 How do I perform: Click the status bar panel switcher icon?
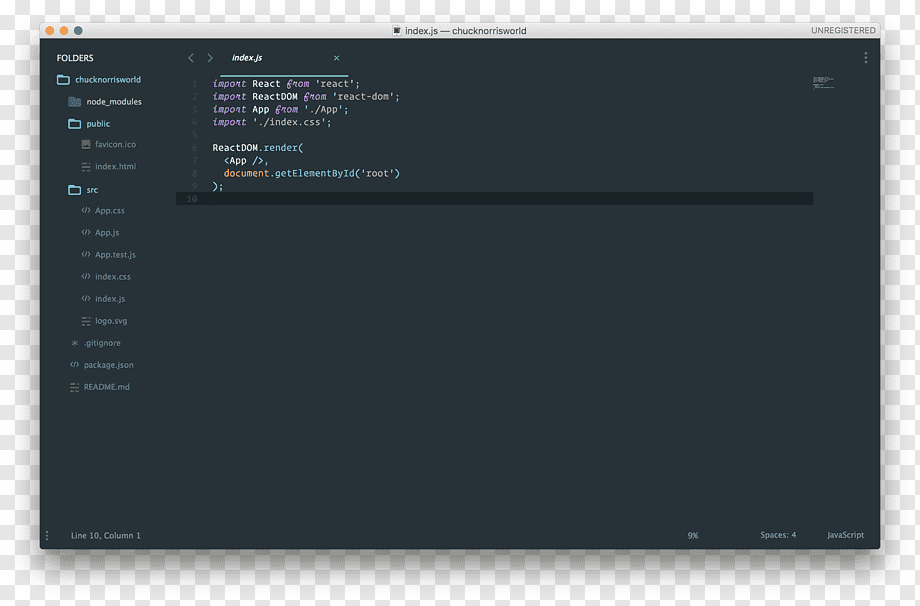pos(47,536)
